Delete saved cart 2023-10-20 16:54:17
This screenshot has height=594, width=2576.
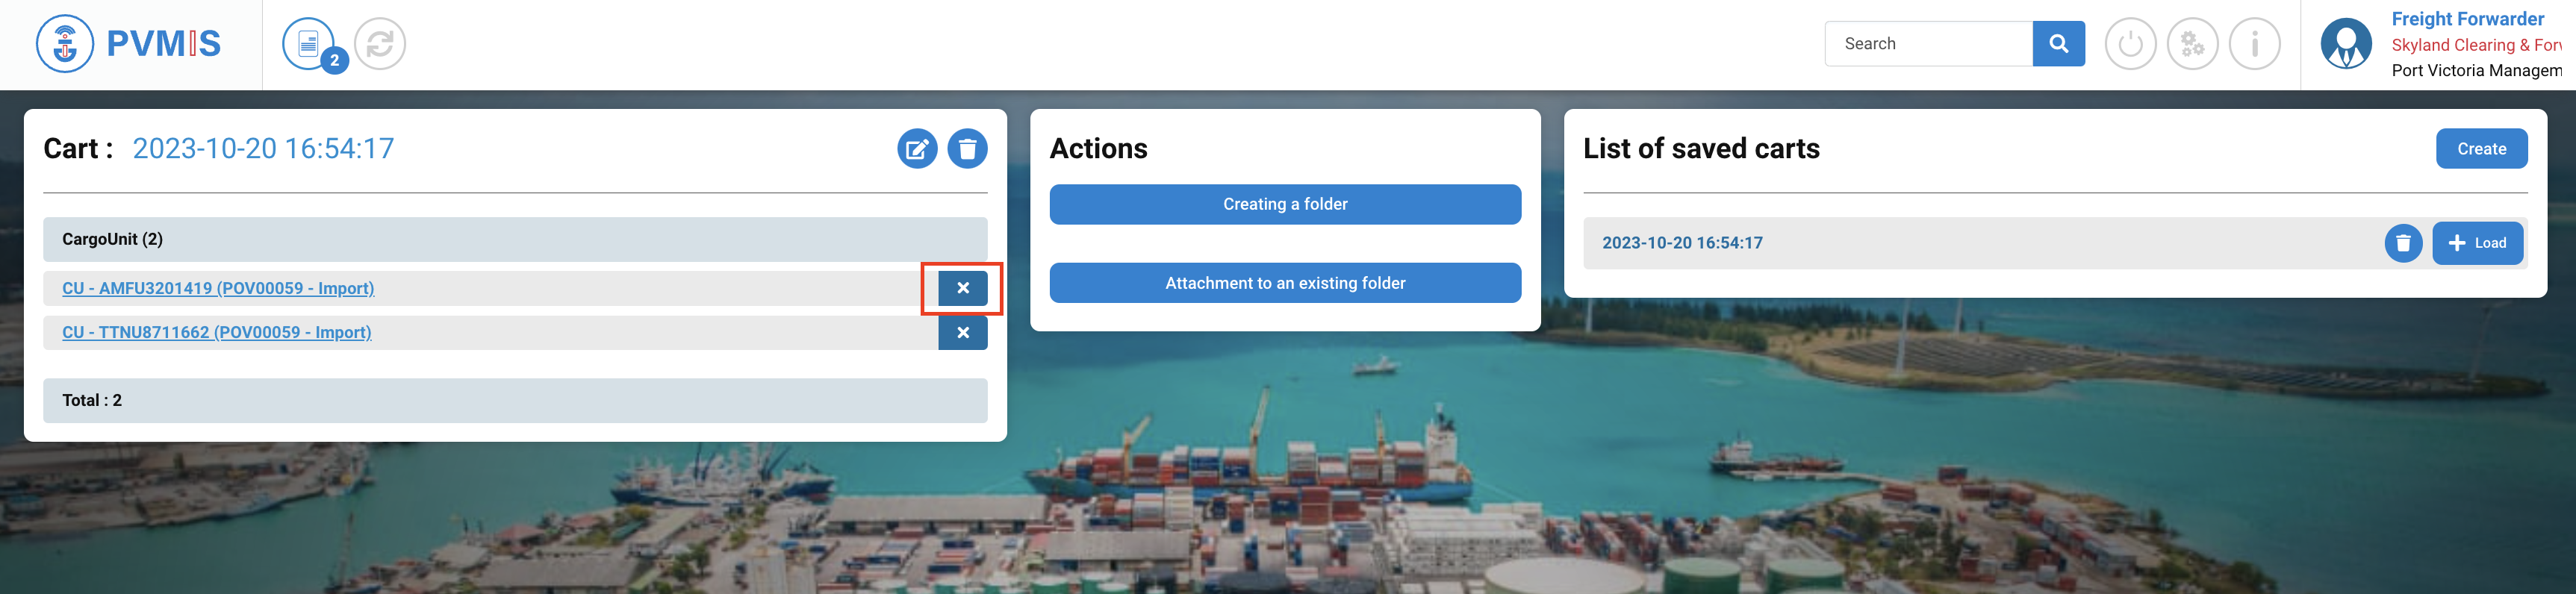coord(2403,243)
